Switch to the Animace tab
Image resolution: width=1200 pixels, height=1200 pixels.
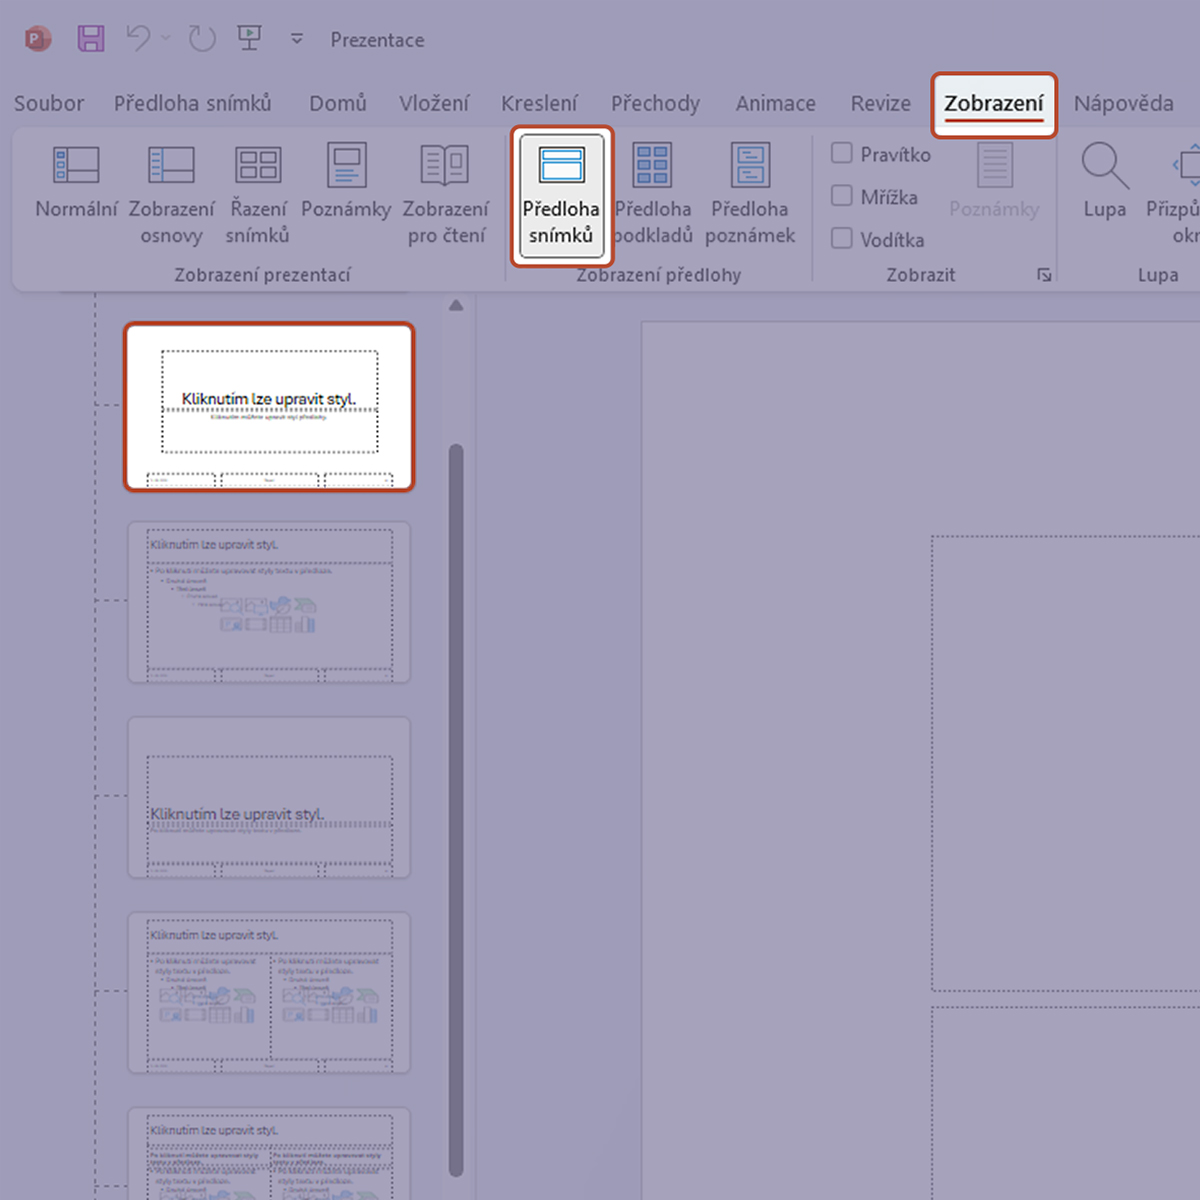(776, 103)
